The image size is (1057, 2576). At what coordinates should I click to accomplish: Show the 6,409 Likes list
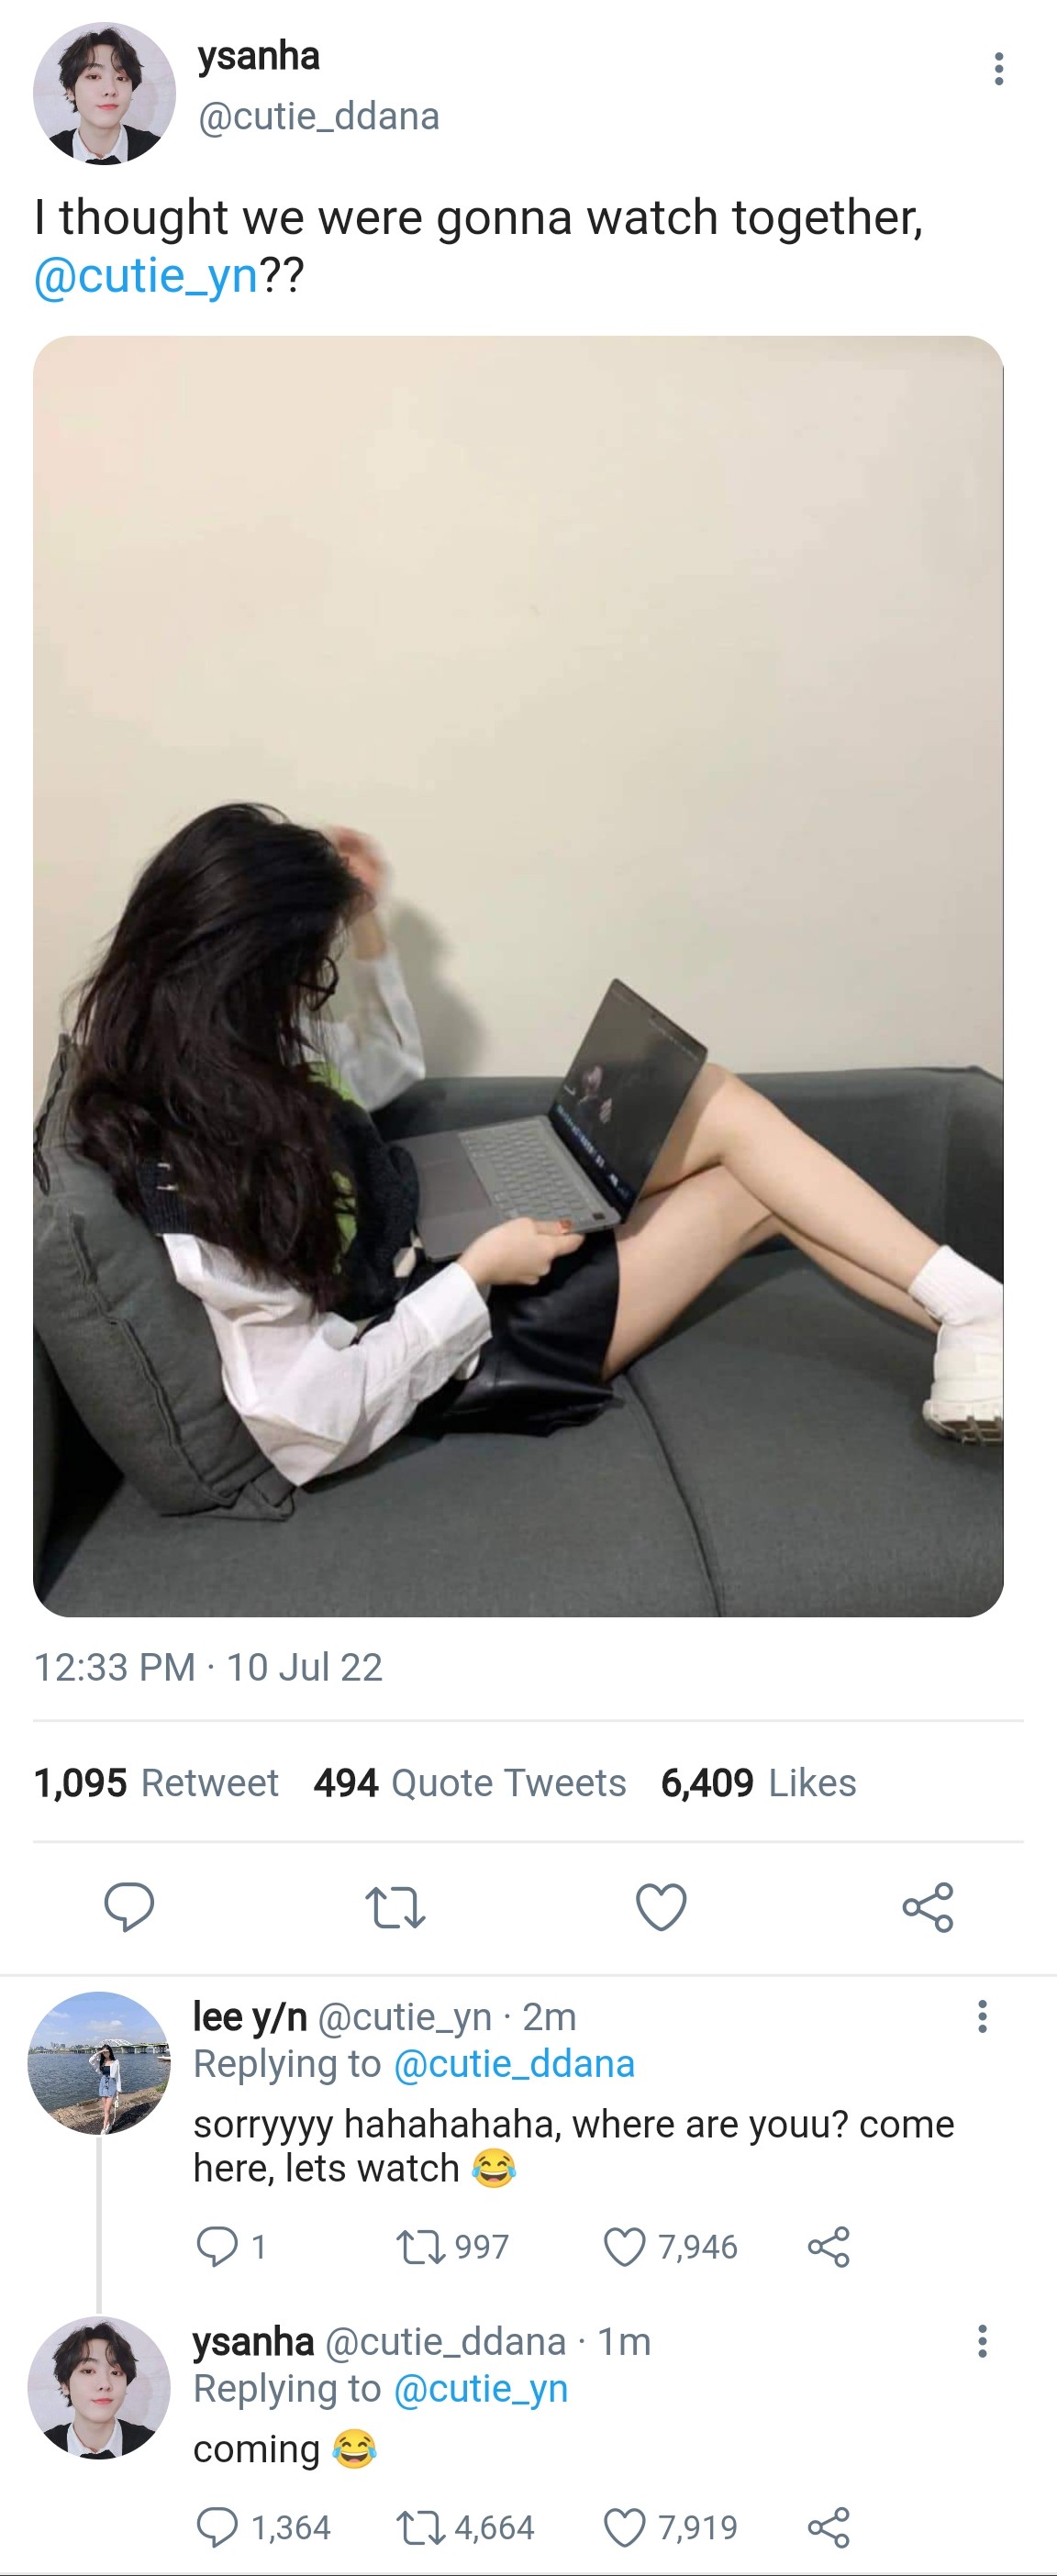coord(759,1782)
